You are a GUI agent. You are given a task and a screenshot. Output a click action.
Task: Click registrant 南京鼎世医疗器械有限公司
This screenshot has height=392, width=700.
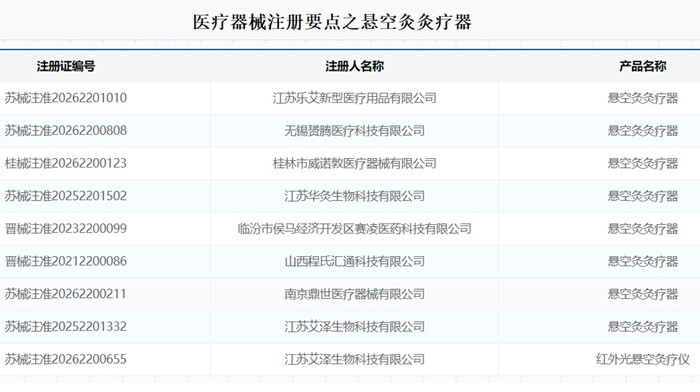coord(354,294)
